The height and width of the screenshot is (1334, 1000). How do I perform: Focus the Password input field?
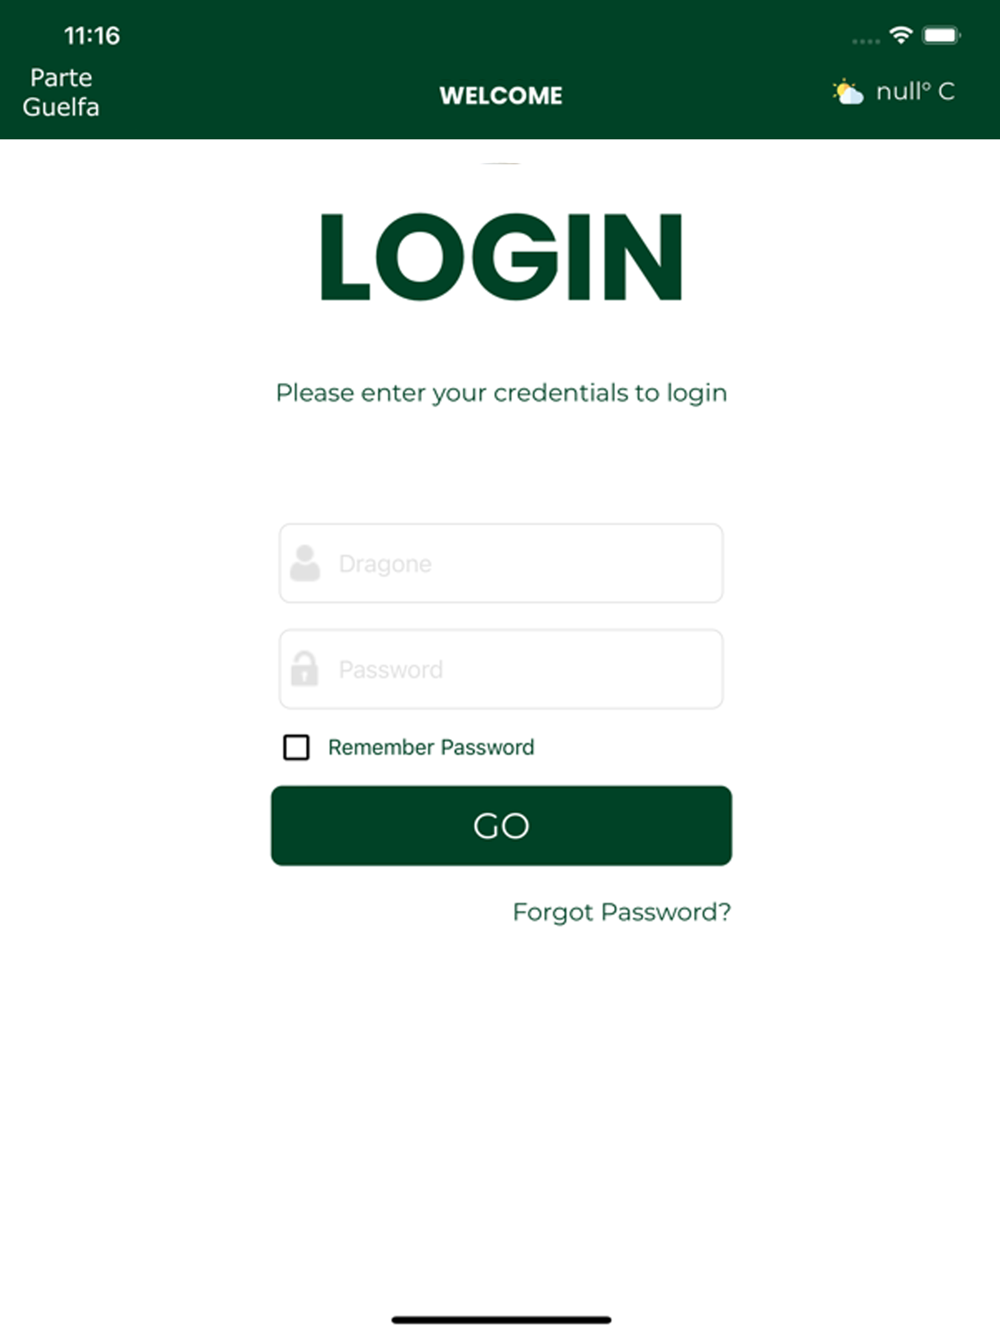tap(501, 669)
